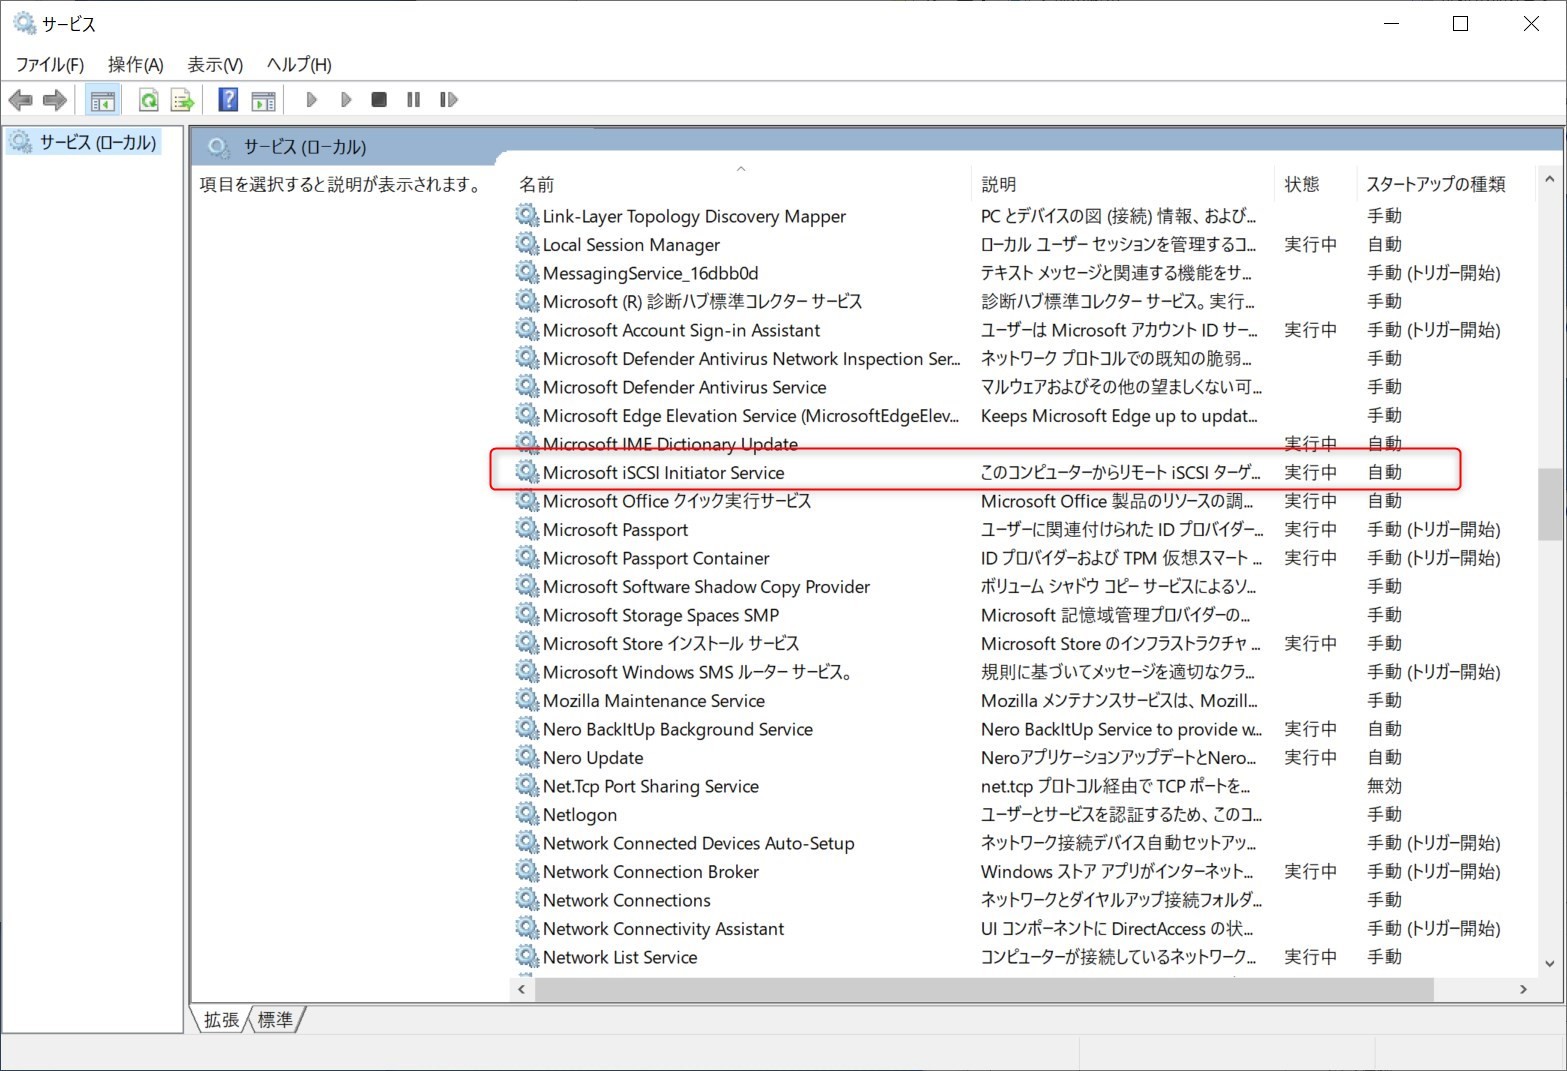Open the 操作(A) menu

pos(135,65)
